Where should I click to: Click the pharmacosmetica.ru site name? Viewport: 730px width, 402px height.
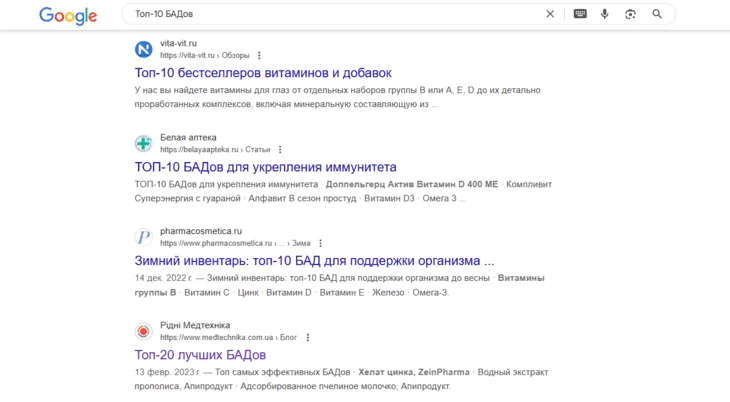tap(201, 231)
